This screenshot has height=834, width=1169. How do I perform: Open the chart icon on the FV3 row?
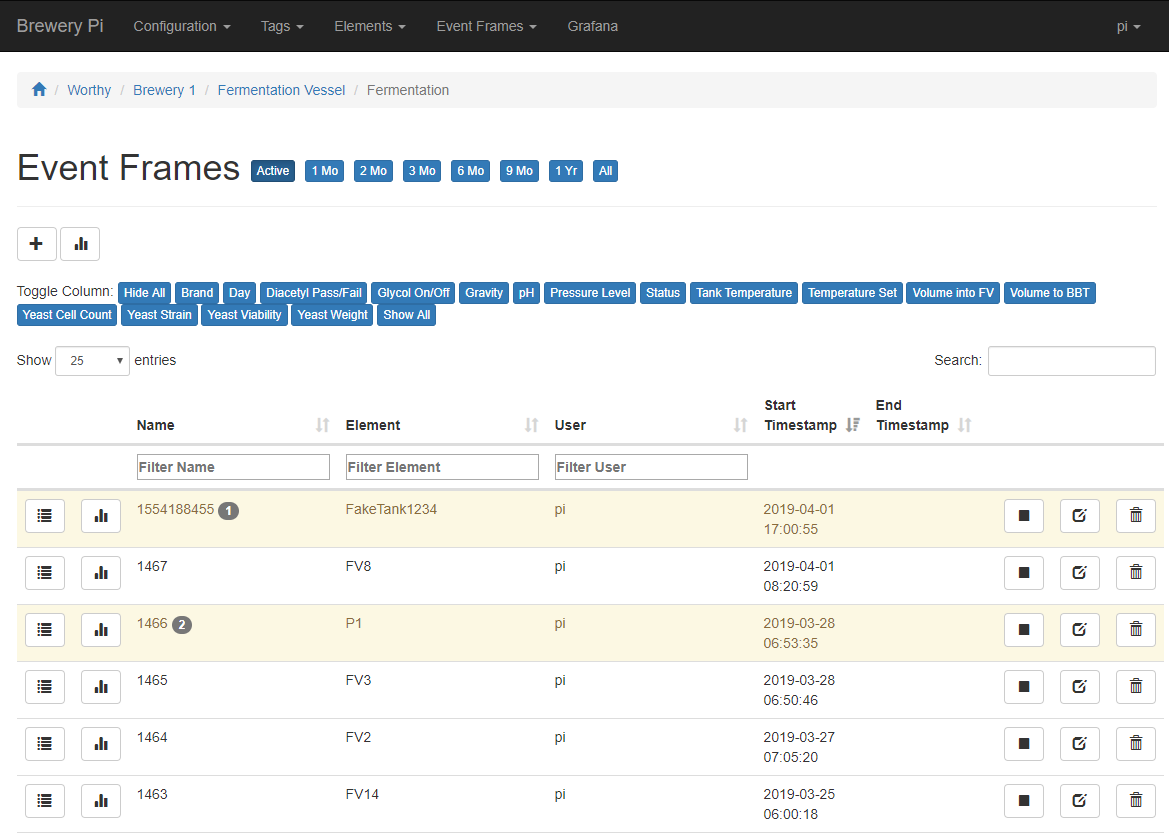point(100,686)
